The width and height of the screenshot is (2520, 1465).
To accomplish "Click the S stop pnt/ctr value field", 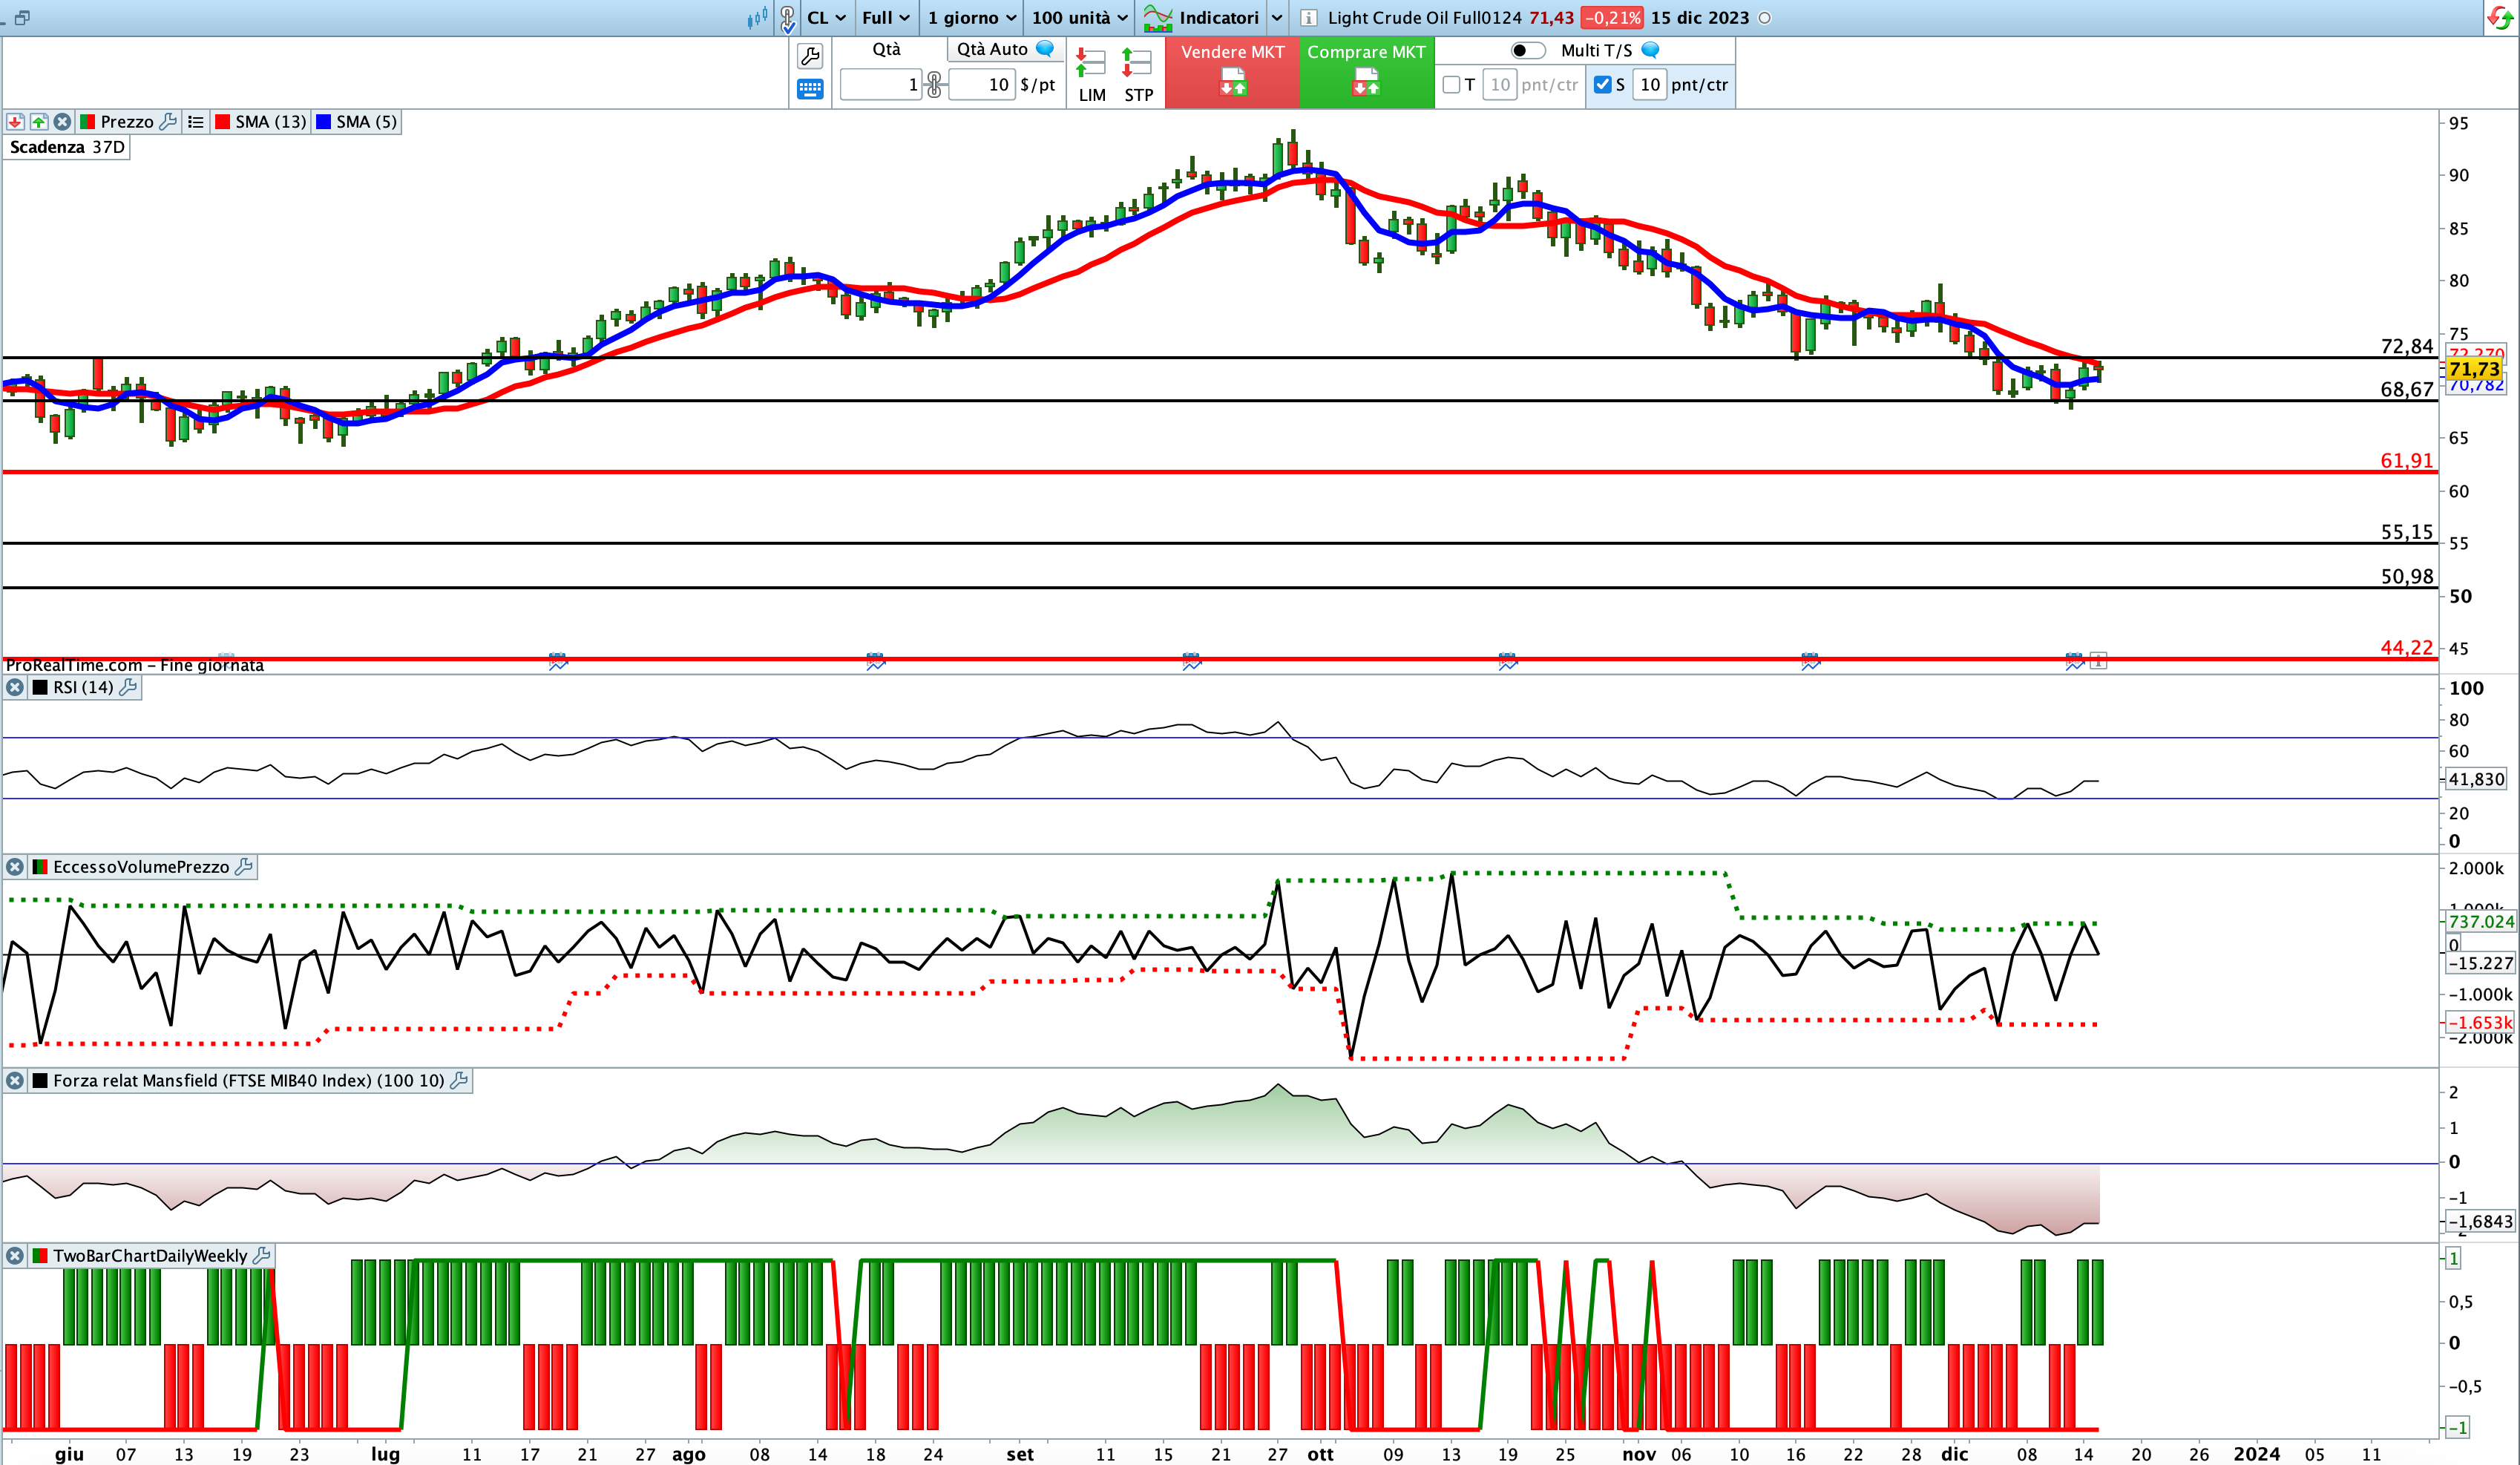I will pos(1649,85).
